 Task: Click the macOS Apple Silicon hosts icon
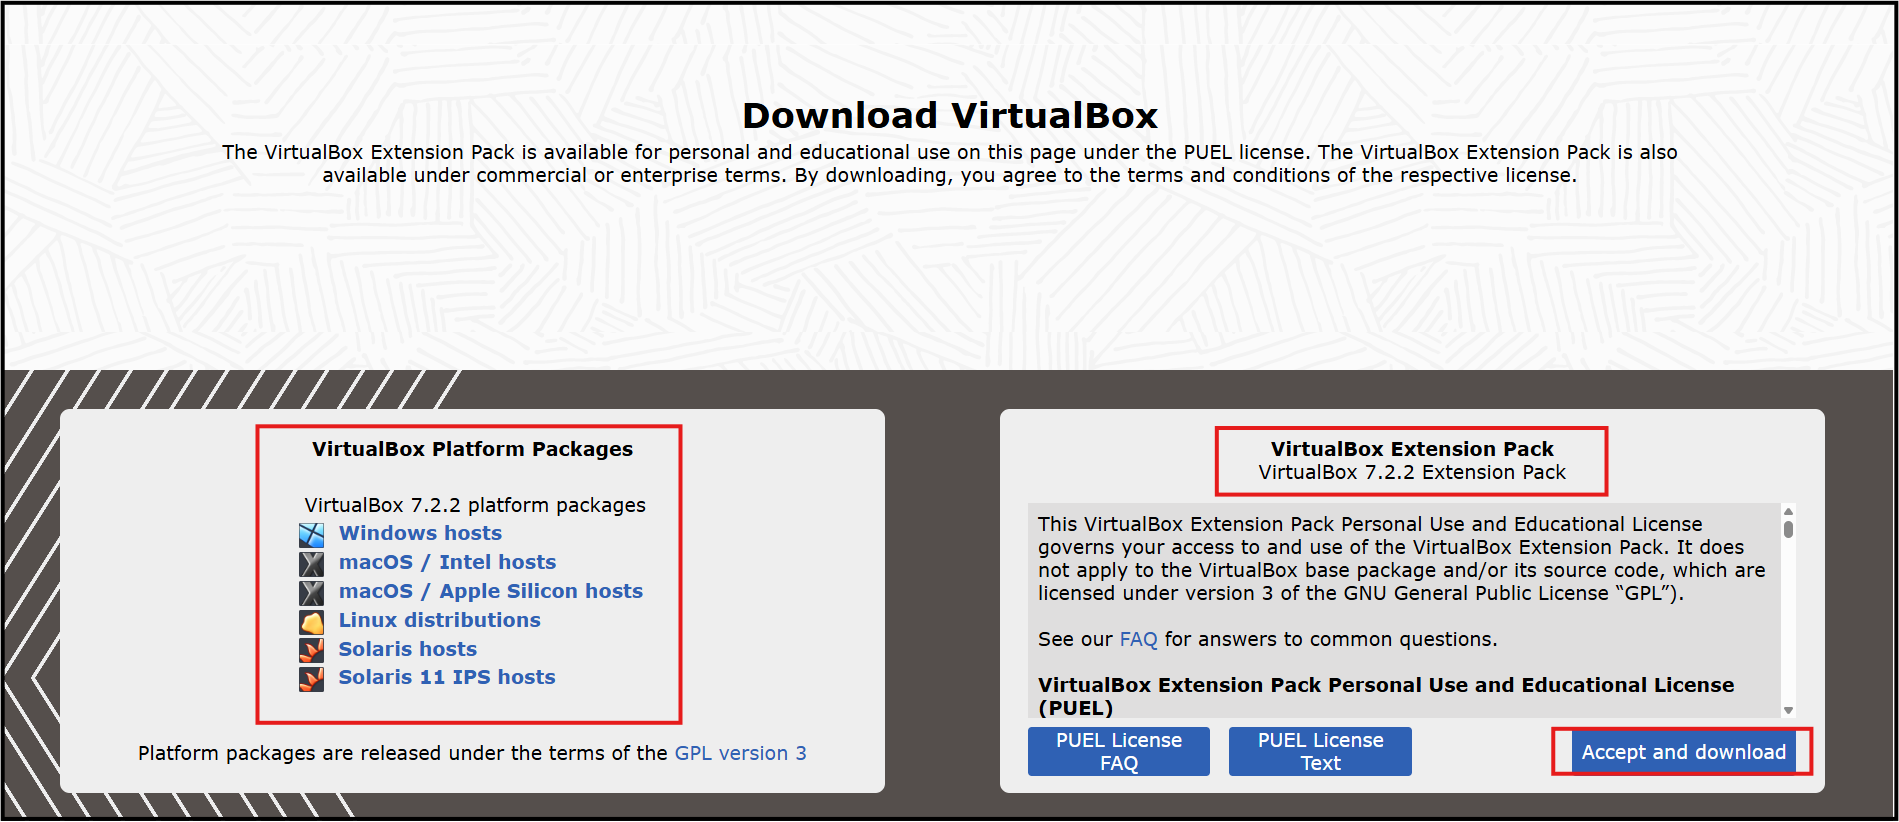pyautogui.click(x=311, y=593)
